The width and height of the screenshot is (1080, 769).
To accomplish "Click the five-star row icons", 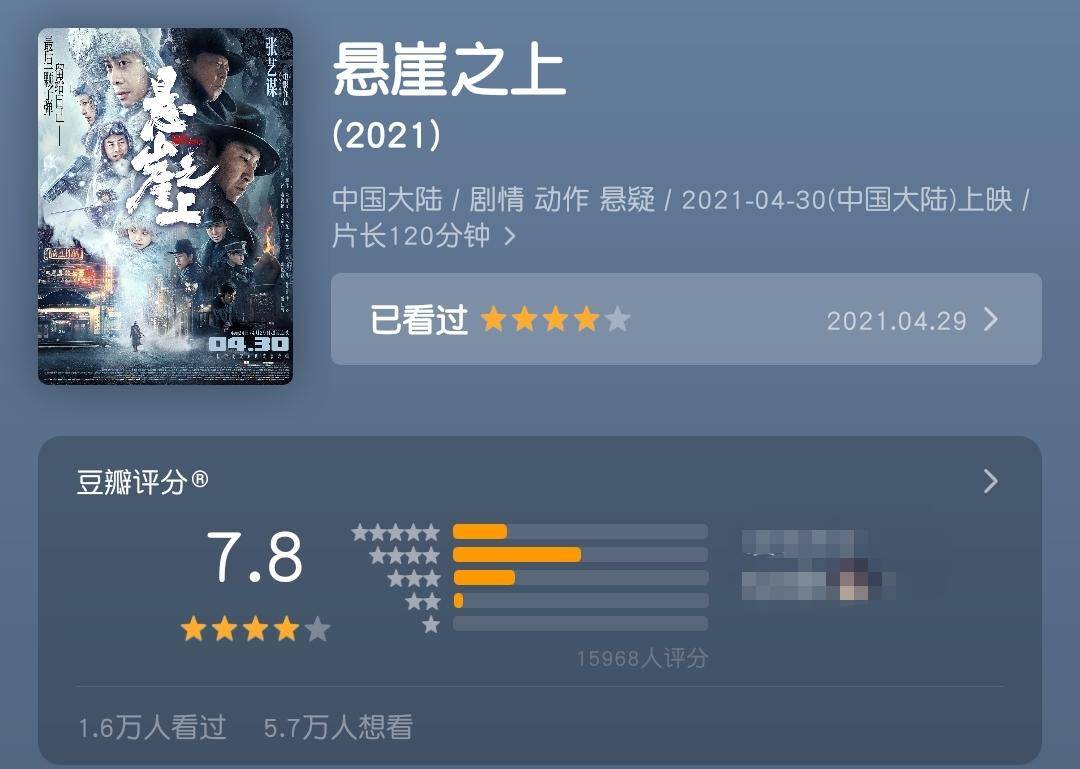I will 395,532.
